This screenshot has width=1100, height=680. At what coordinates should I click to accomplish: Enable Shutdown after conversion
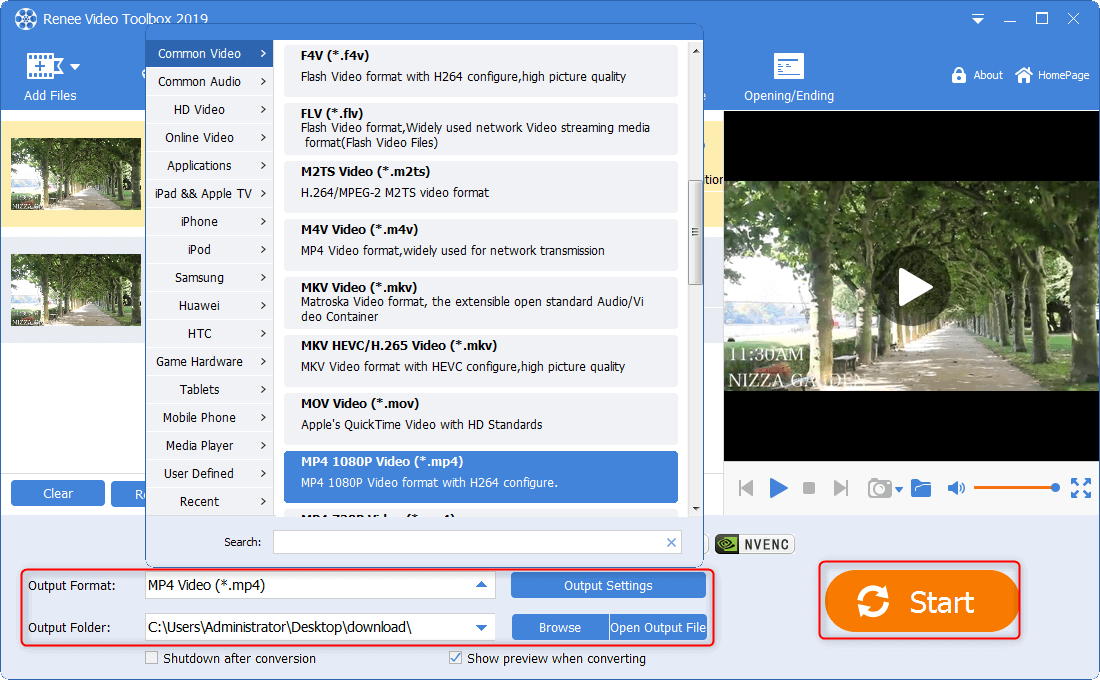pos(152,658)
